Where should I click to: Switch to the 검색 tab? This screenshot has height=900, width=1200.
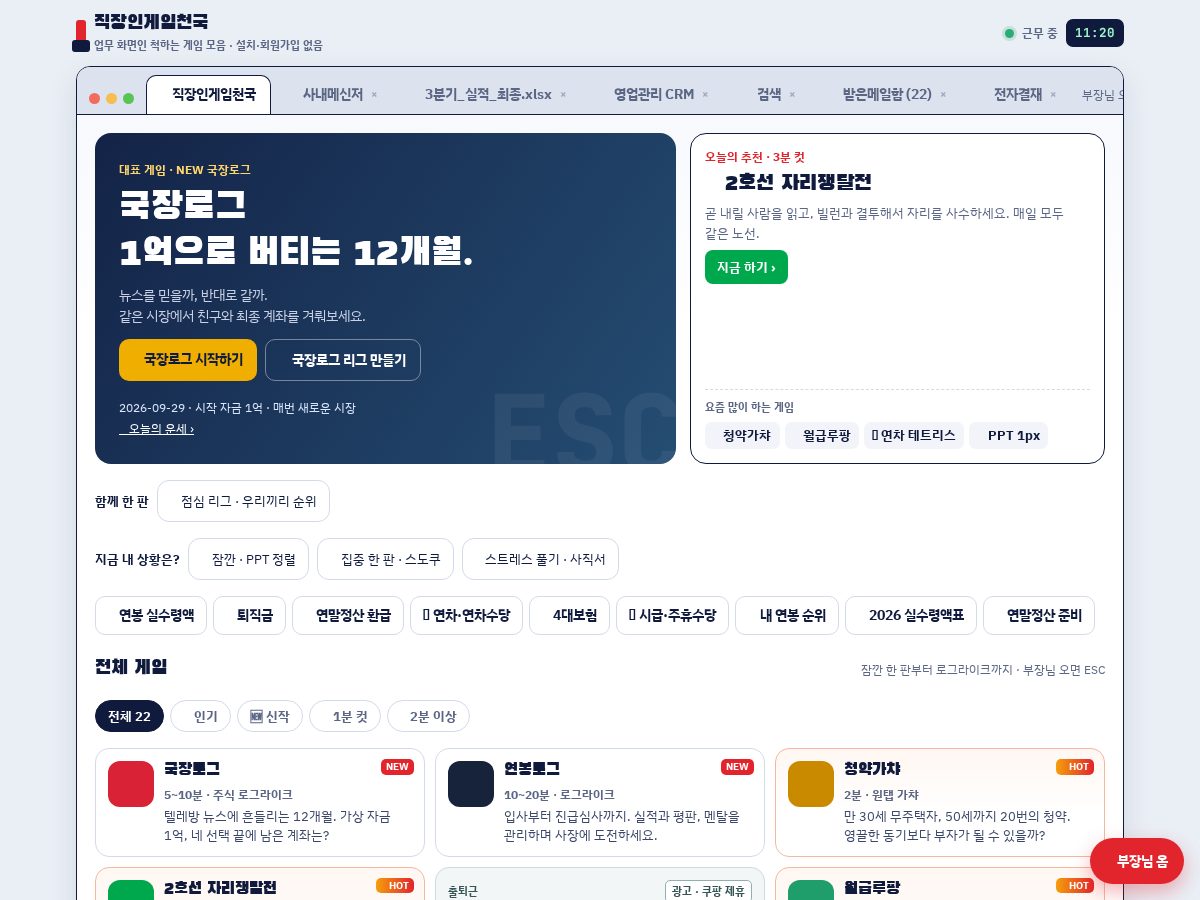769,95
